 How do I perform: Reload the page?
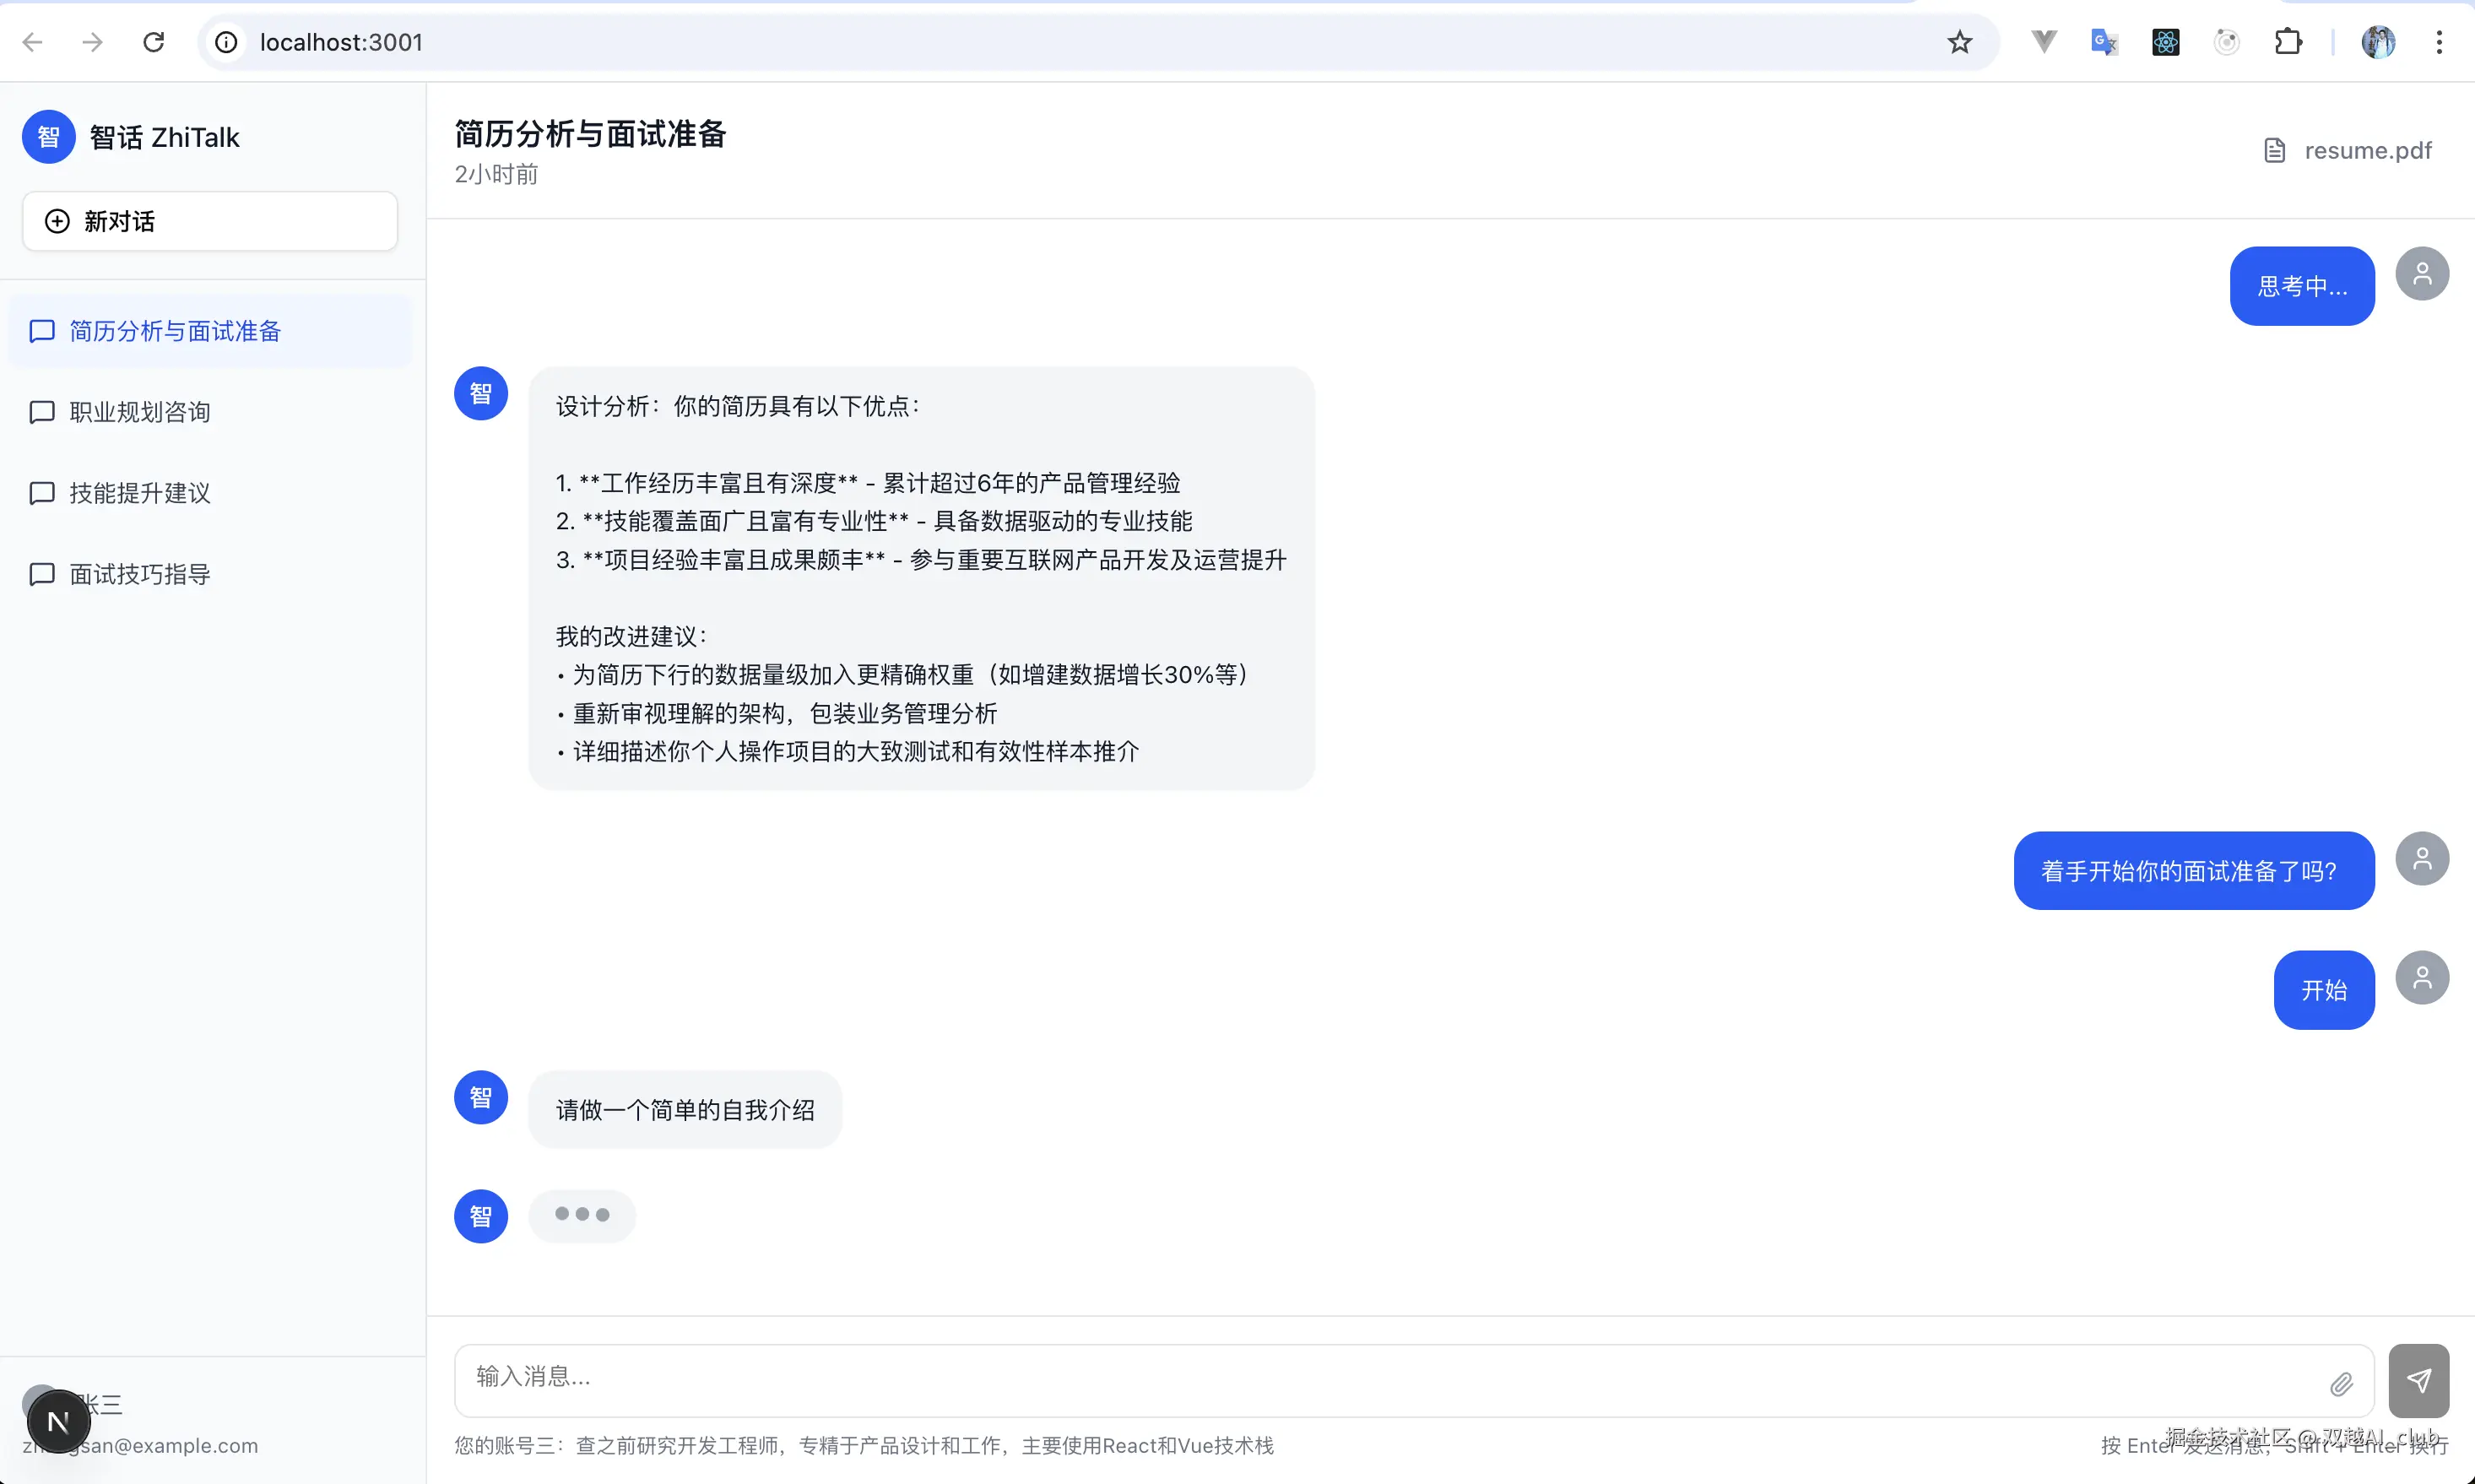pos(153,42)
